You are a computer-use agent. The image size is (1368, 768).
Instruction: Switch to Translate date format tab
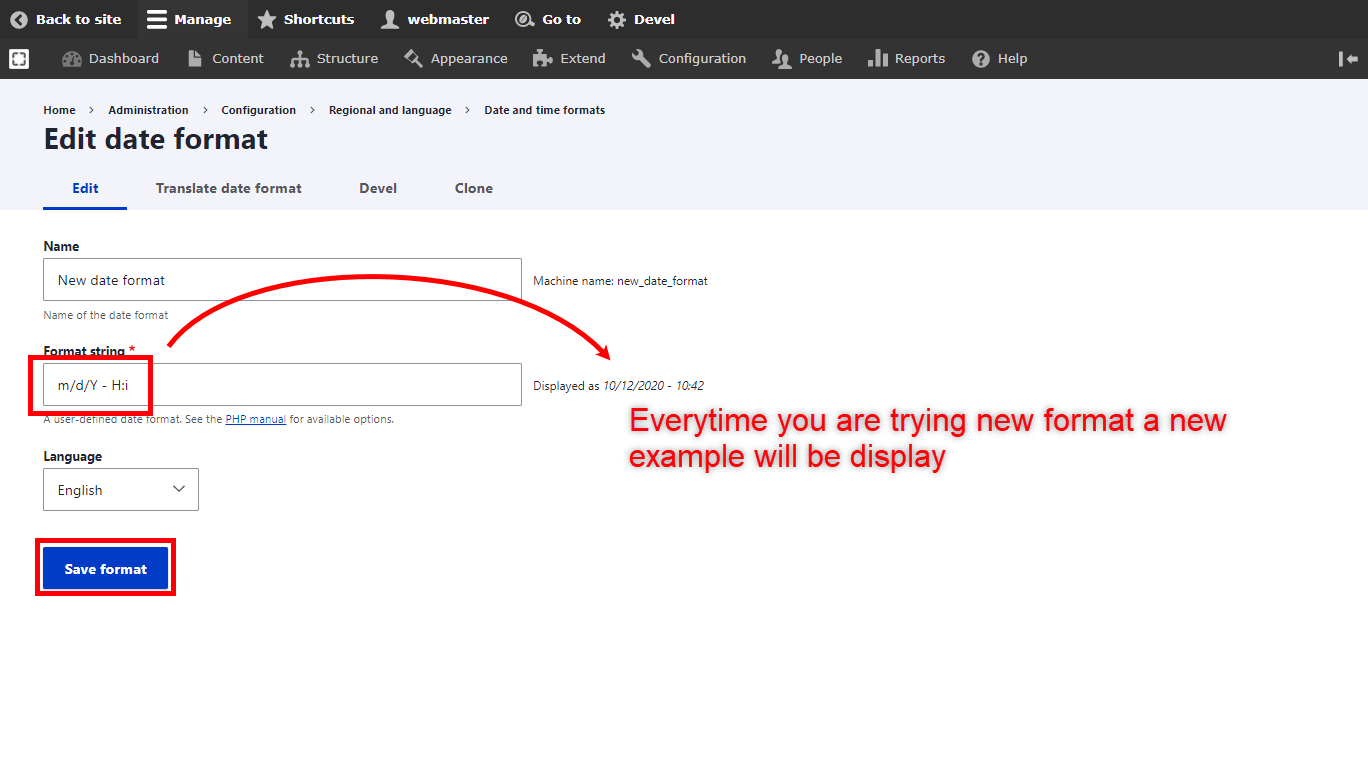pyautogui.click(x=228, y=188)
